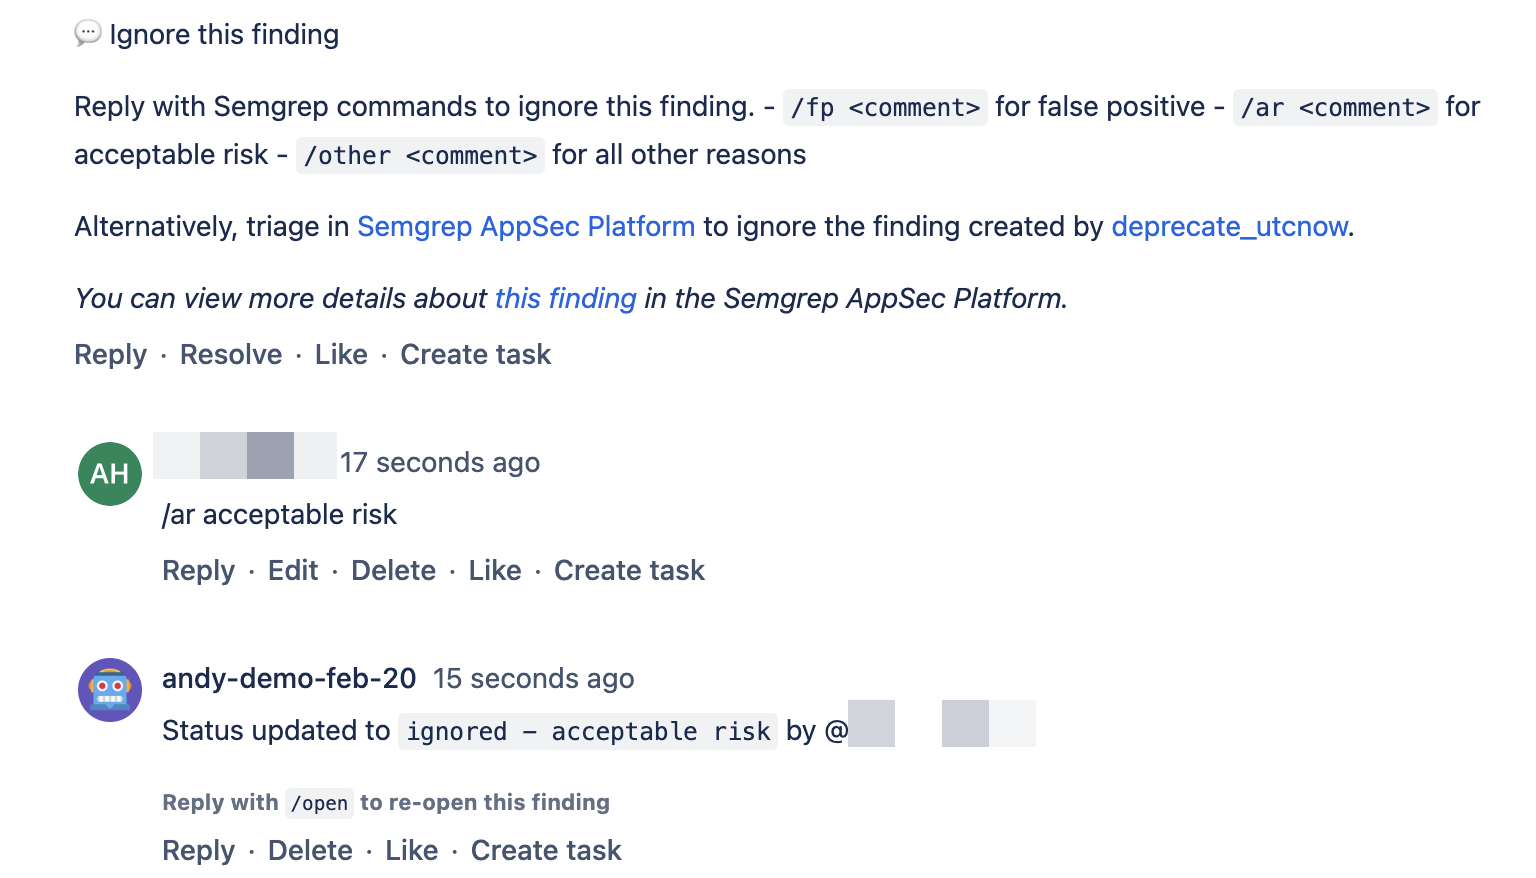
Task: Delete the status update comment
Action: [x=310, y=850]
